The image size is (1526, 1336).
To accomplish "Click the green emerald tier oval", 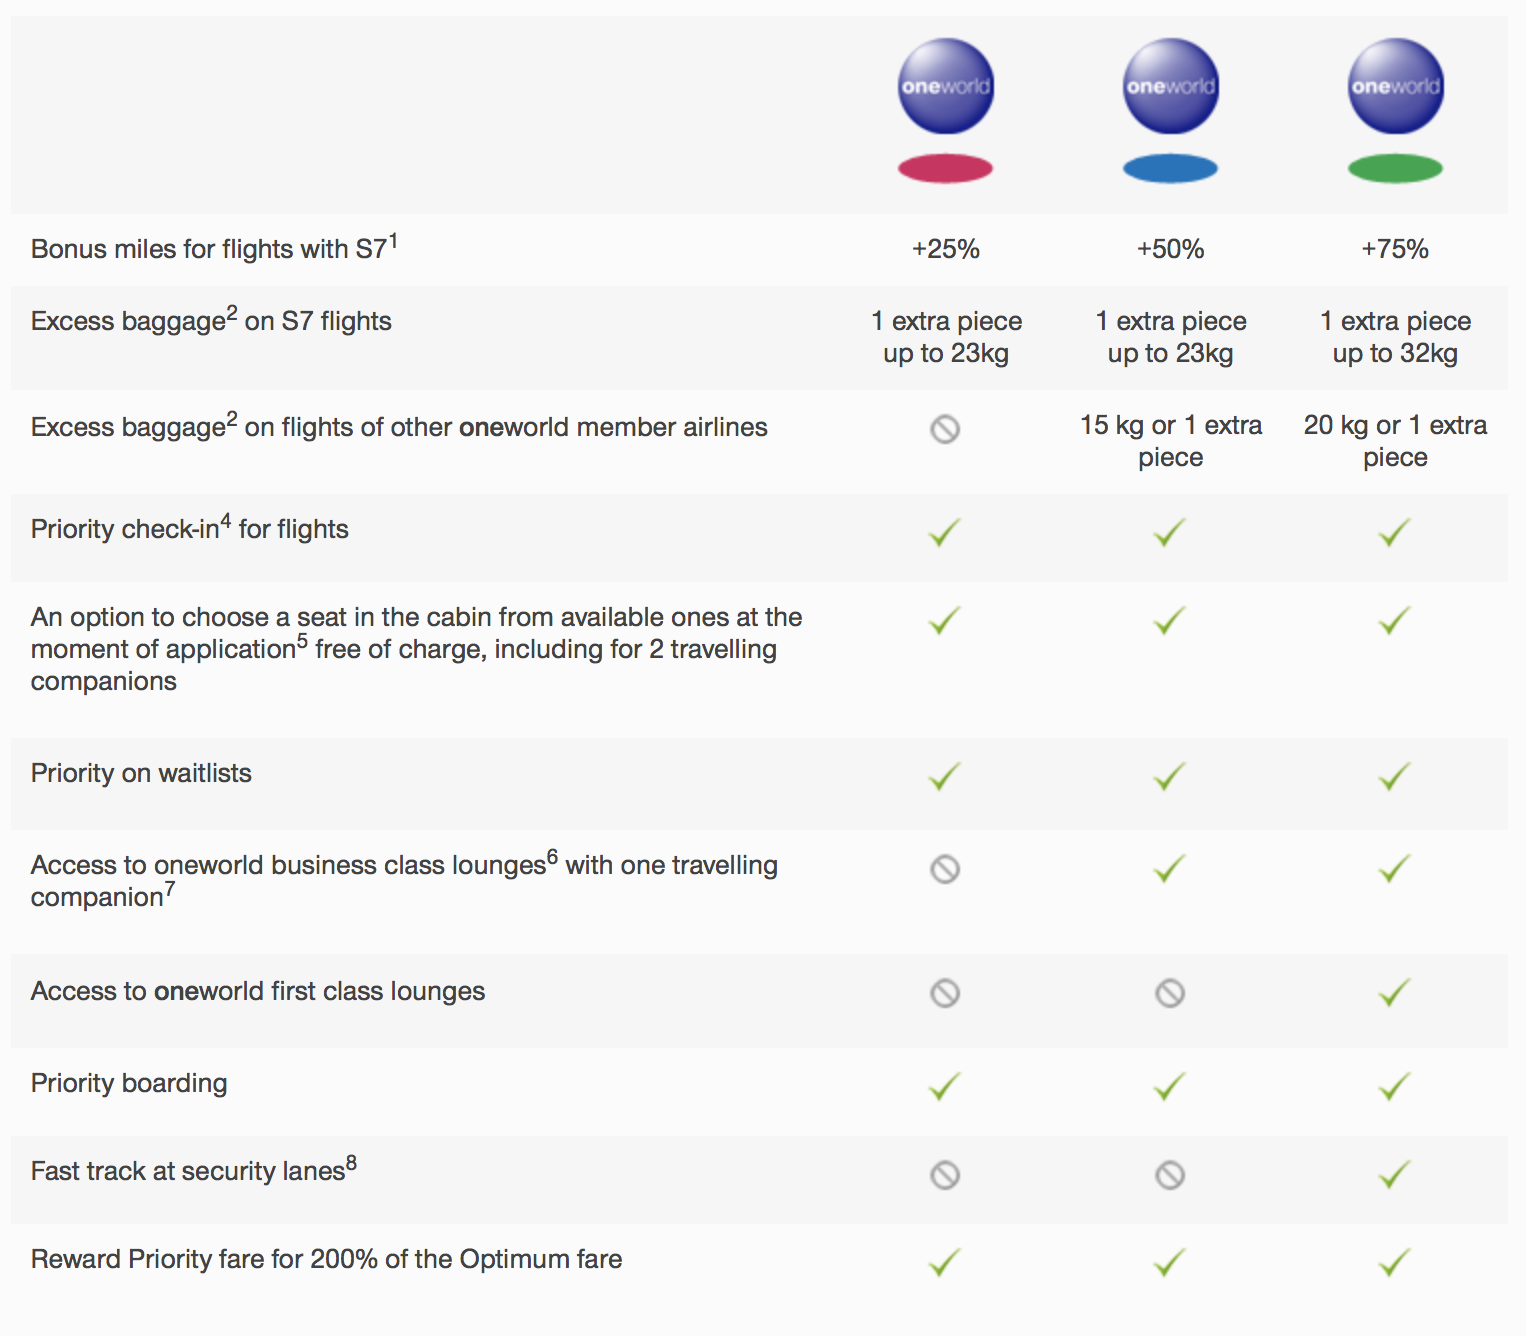I will coord(1395,168).
